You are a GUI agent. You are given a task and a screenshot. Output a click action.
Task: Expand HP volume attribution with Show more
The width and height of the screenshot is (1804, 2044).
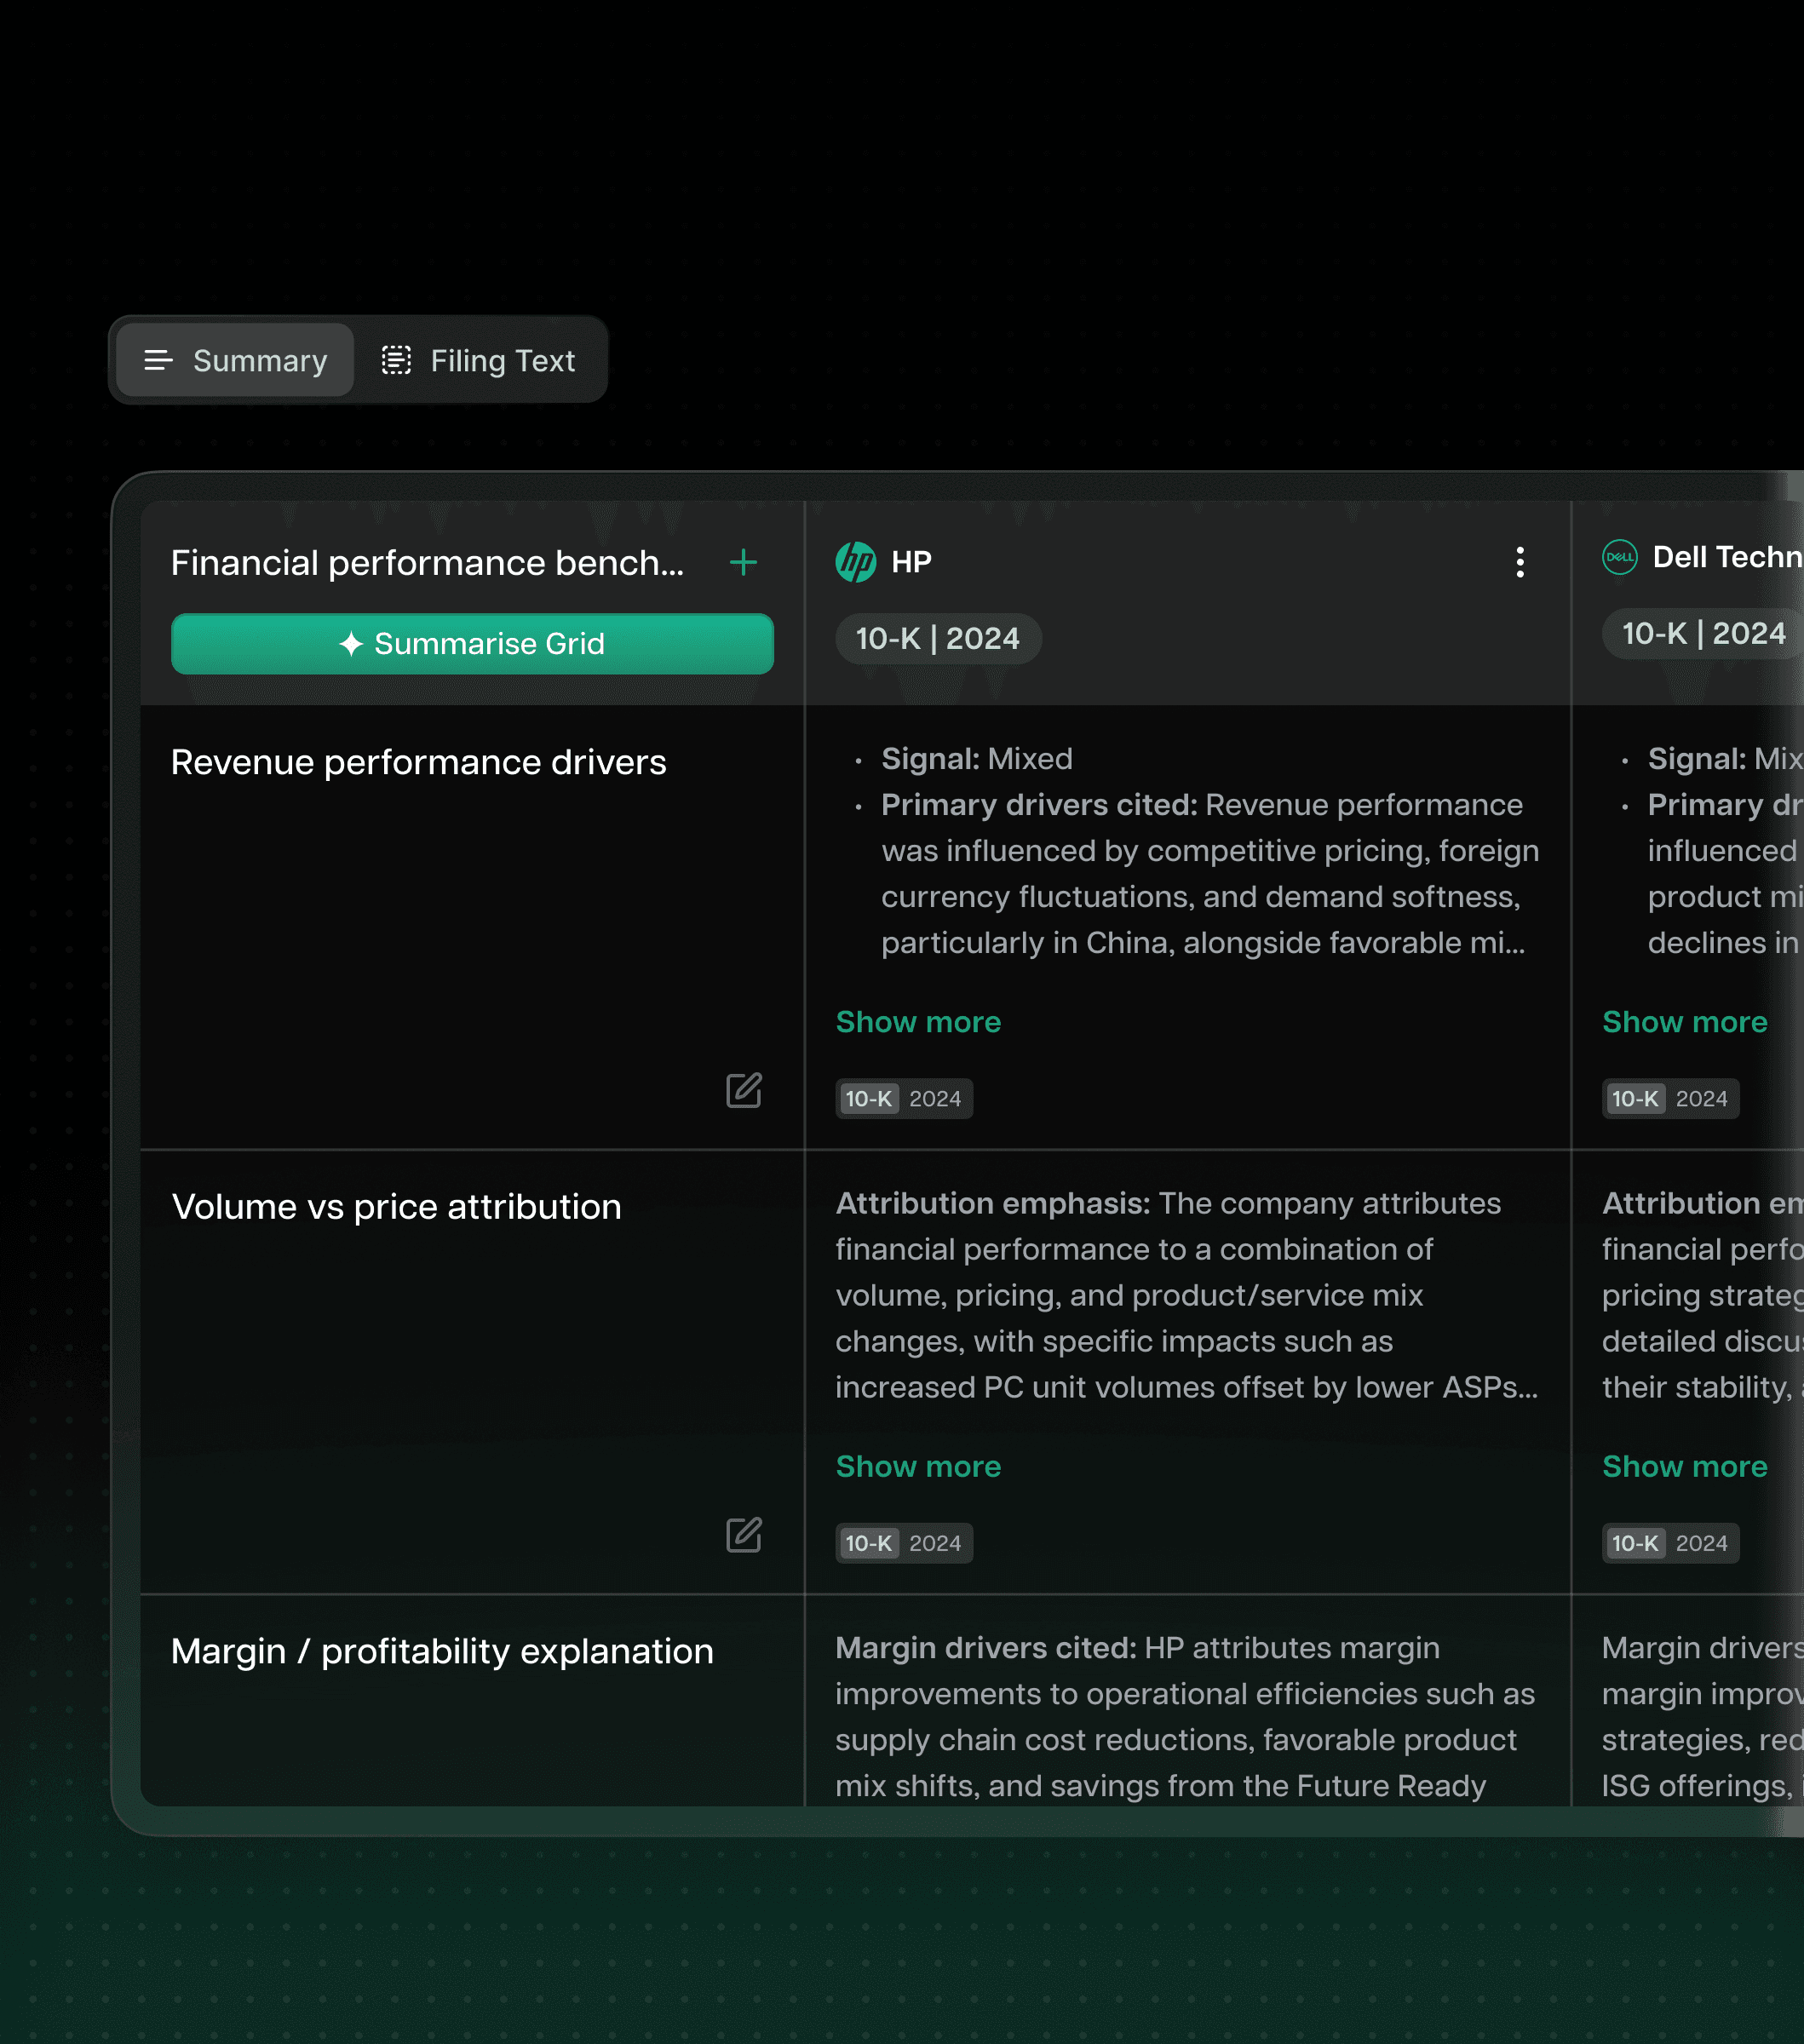[917, 1466]
